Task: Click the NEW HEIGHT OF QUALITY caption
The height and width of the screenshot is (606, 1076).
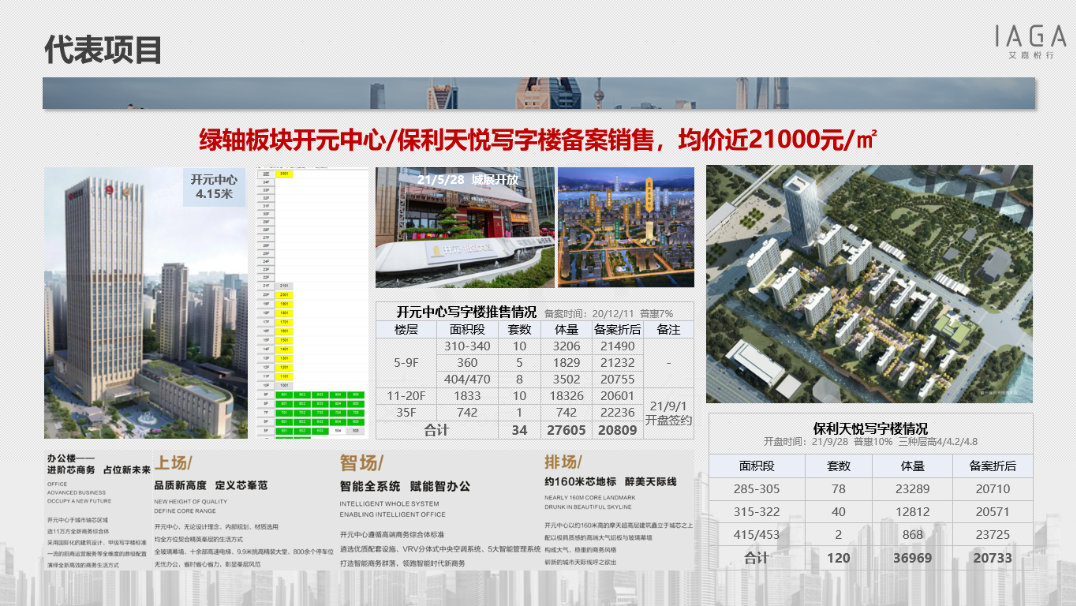Action: point(191,502)
